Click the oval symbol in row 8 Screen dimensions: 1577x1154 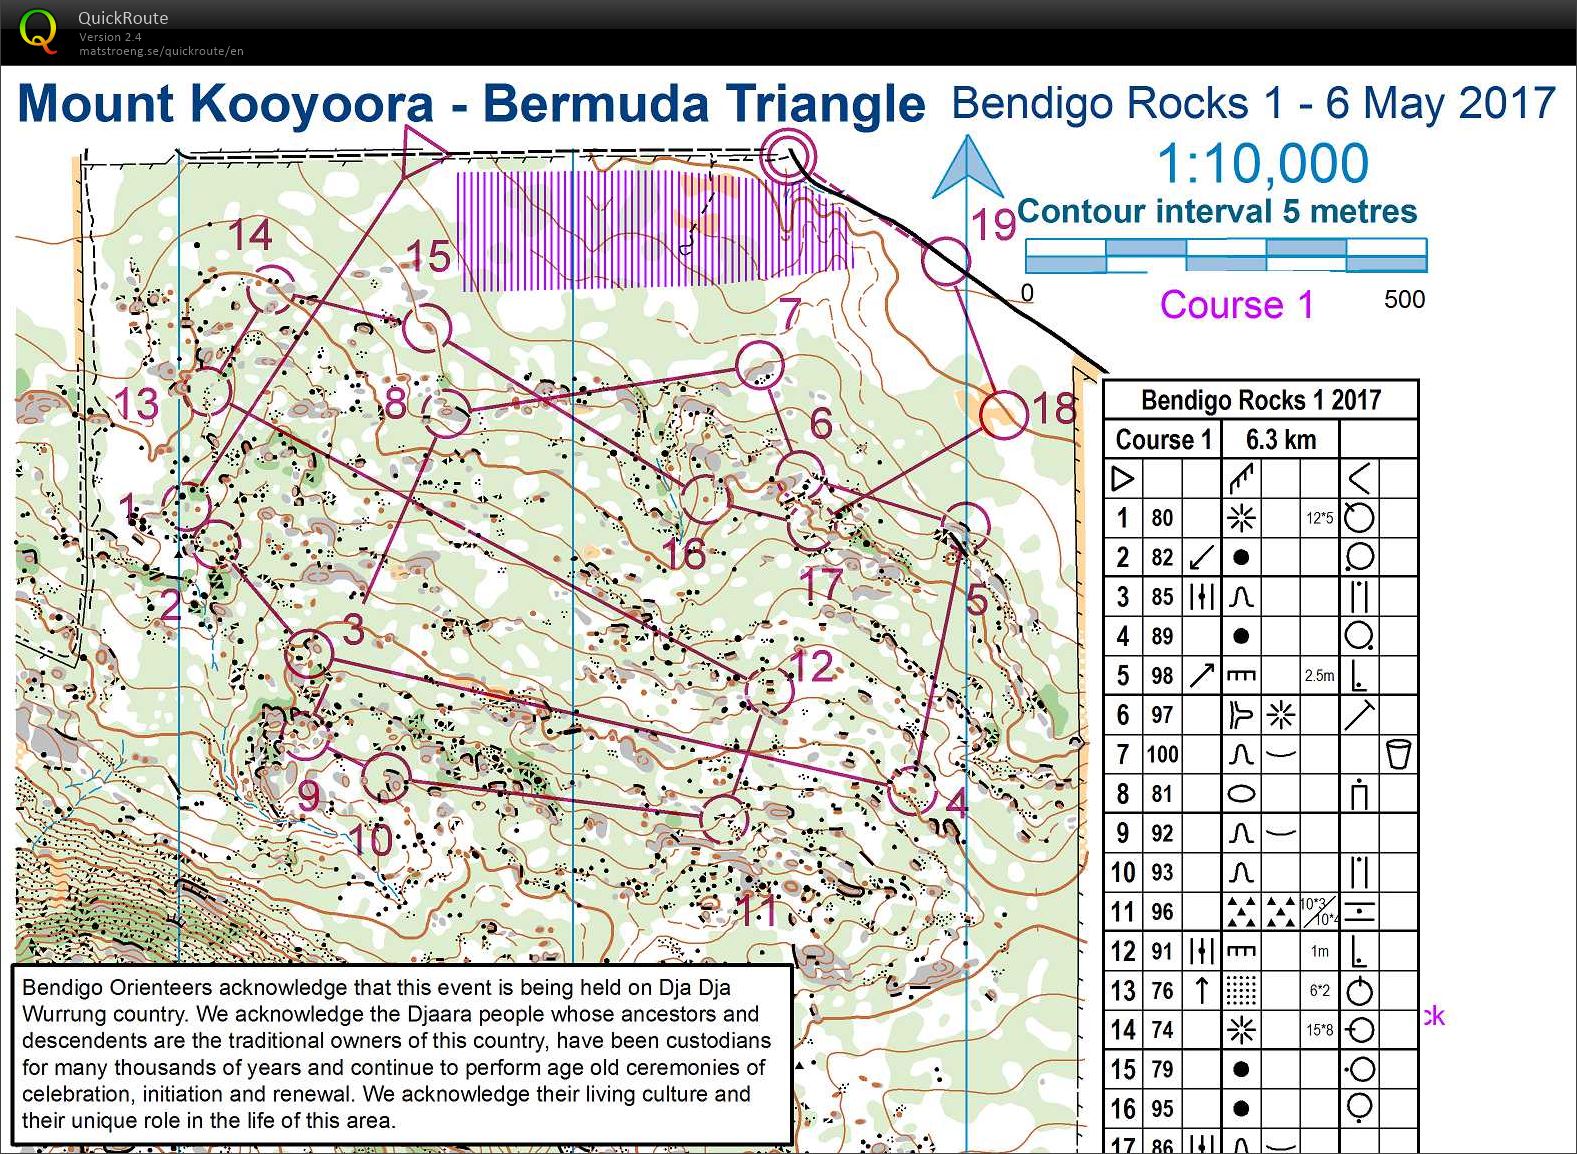pos(1241,794)
